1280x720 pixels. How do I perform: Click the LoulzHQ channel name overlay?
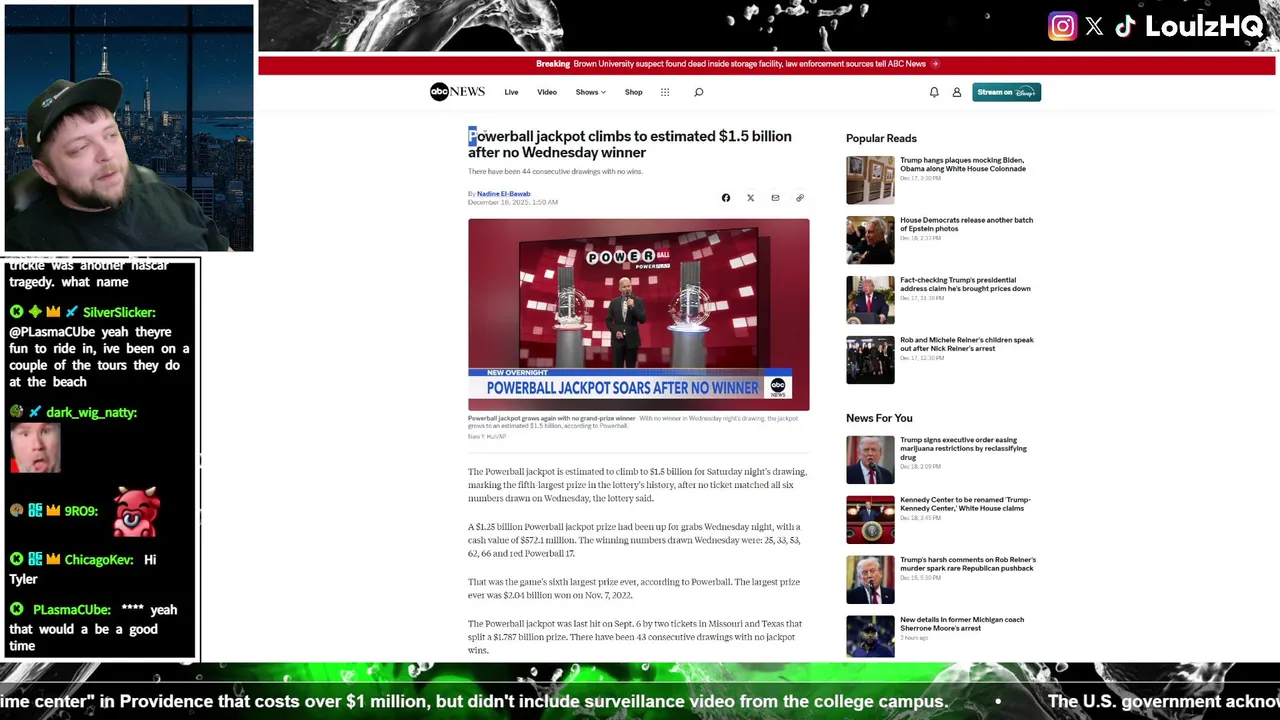tap(1204, 27)
